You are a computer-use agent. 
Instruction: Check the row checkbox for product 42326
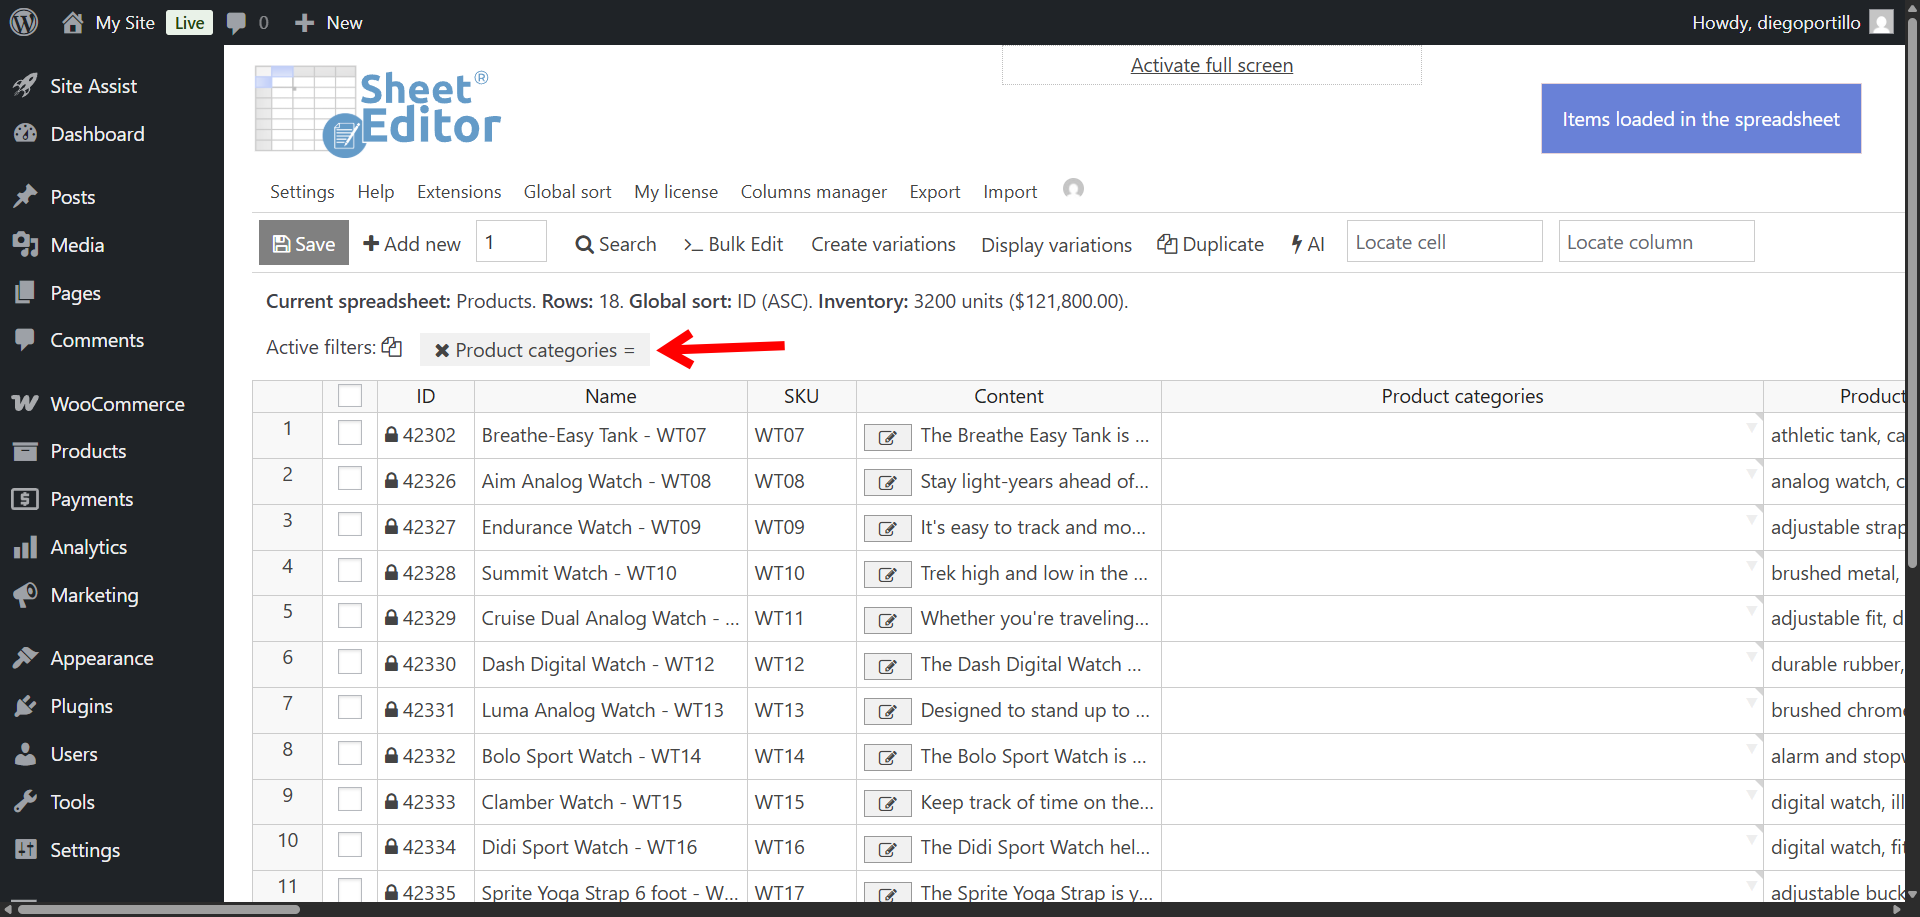click(350, 479)
